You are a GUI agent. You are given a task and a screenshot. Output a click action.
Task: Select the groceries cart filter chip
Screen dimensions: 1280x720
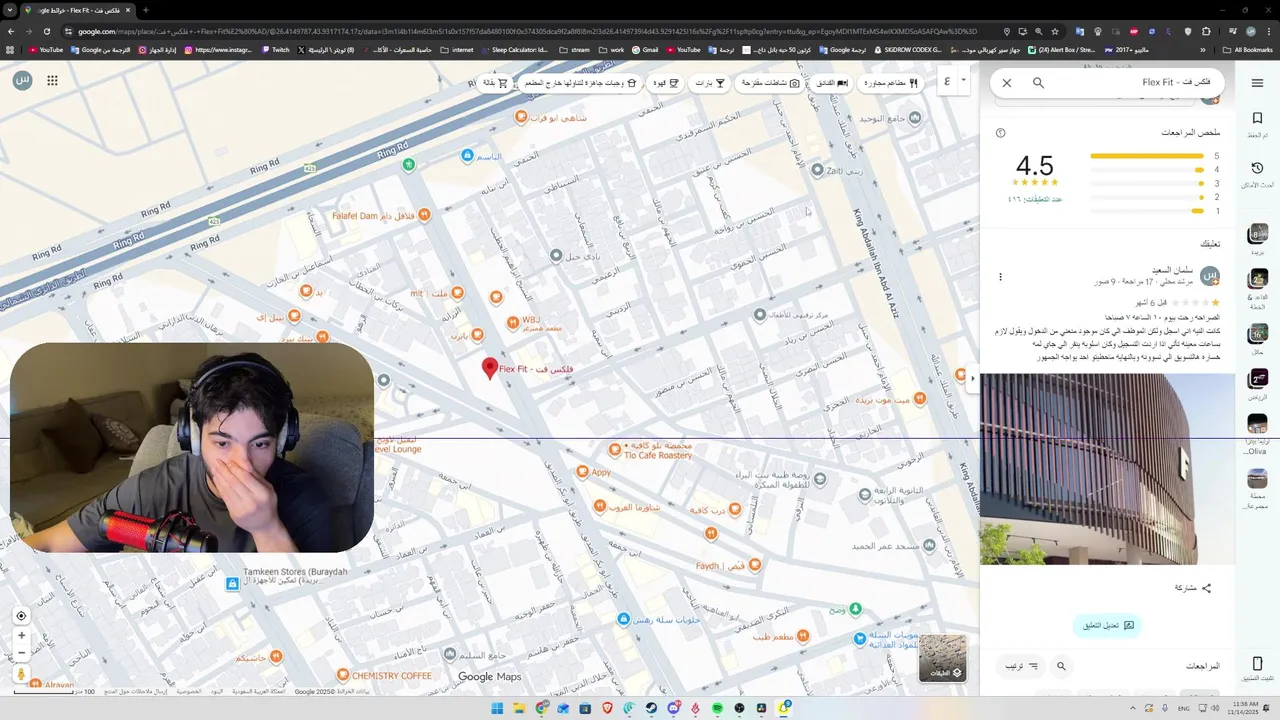pyautogui.click(x=495, y=83)
